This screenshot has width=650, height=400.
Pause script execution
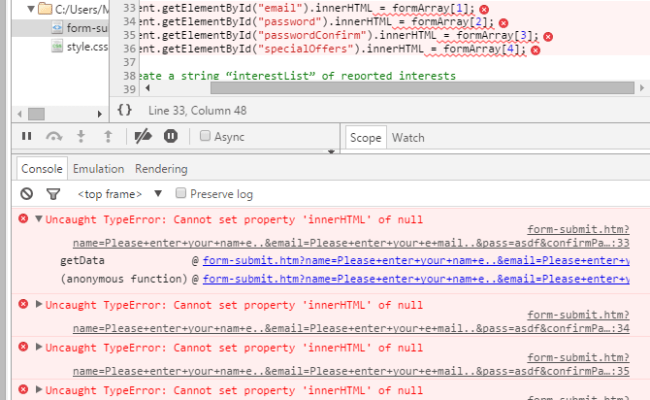click(27, 136)
